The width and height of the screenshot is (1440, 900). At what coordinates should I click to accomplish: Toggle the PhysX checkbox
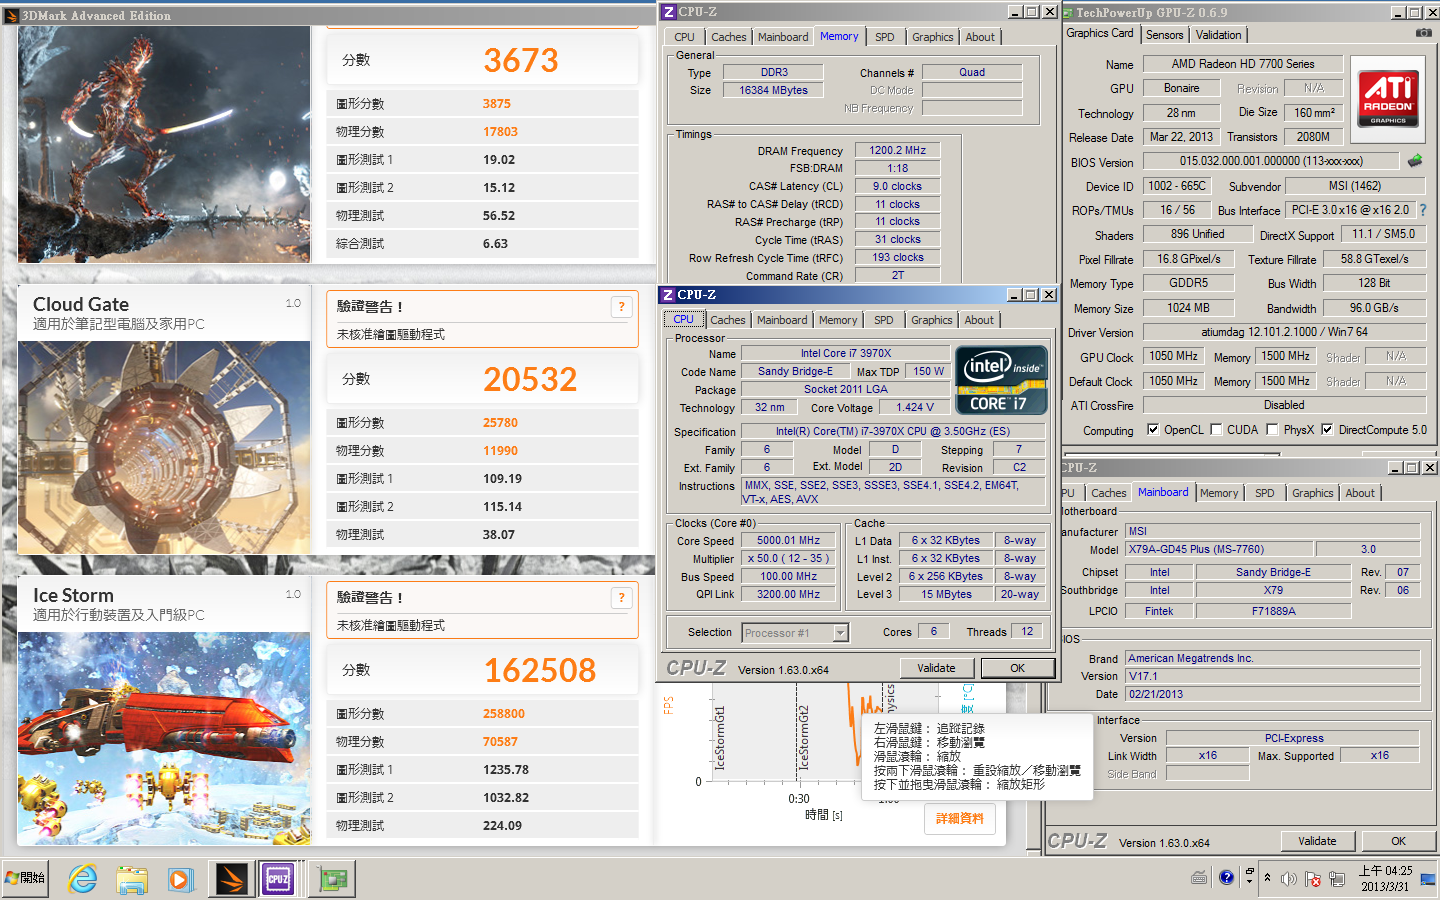pyautogui.click(x=1272, y=429)
